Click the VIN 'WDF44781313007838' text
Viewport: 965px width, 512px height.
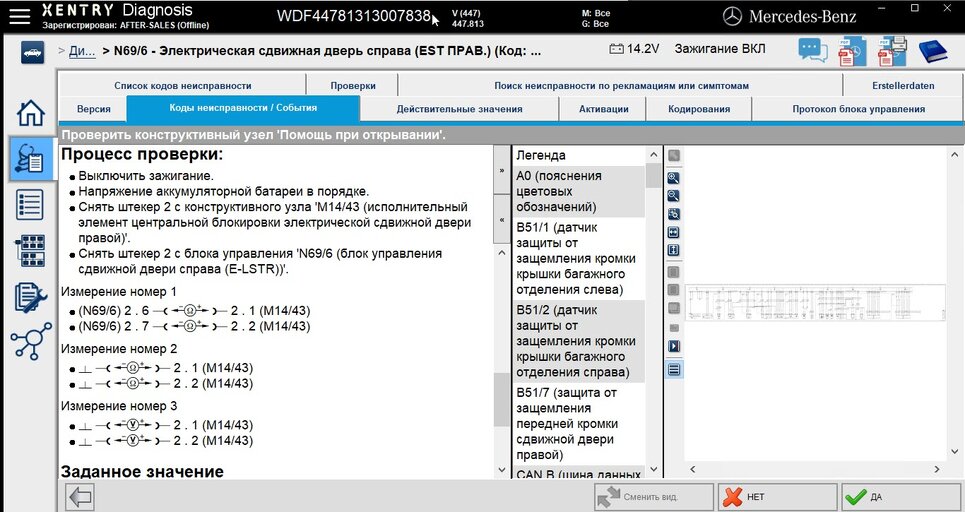[x=353, y=17]
